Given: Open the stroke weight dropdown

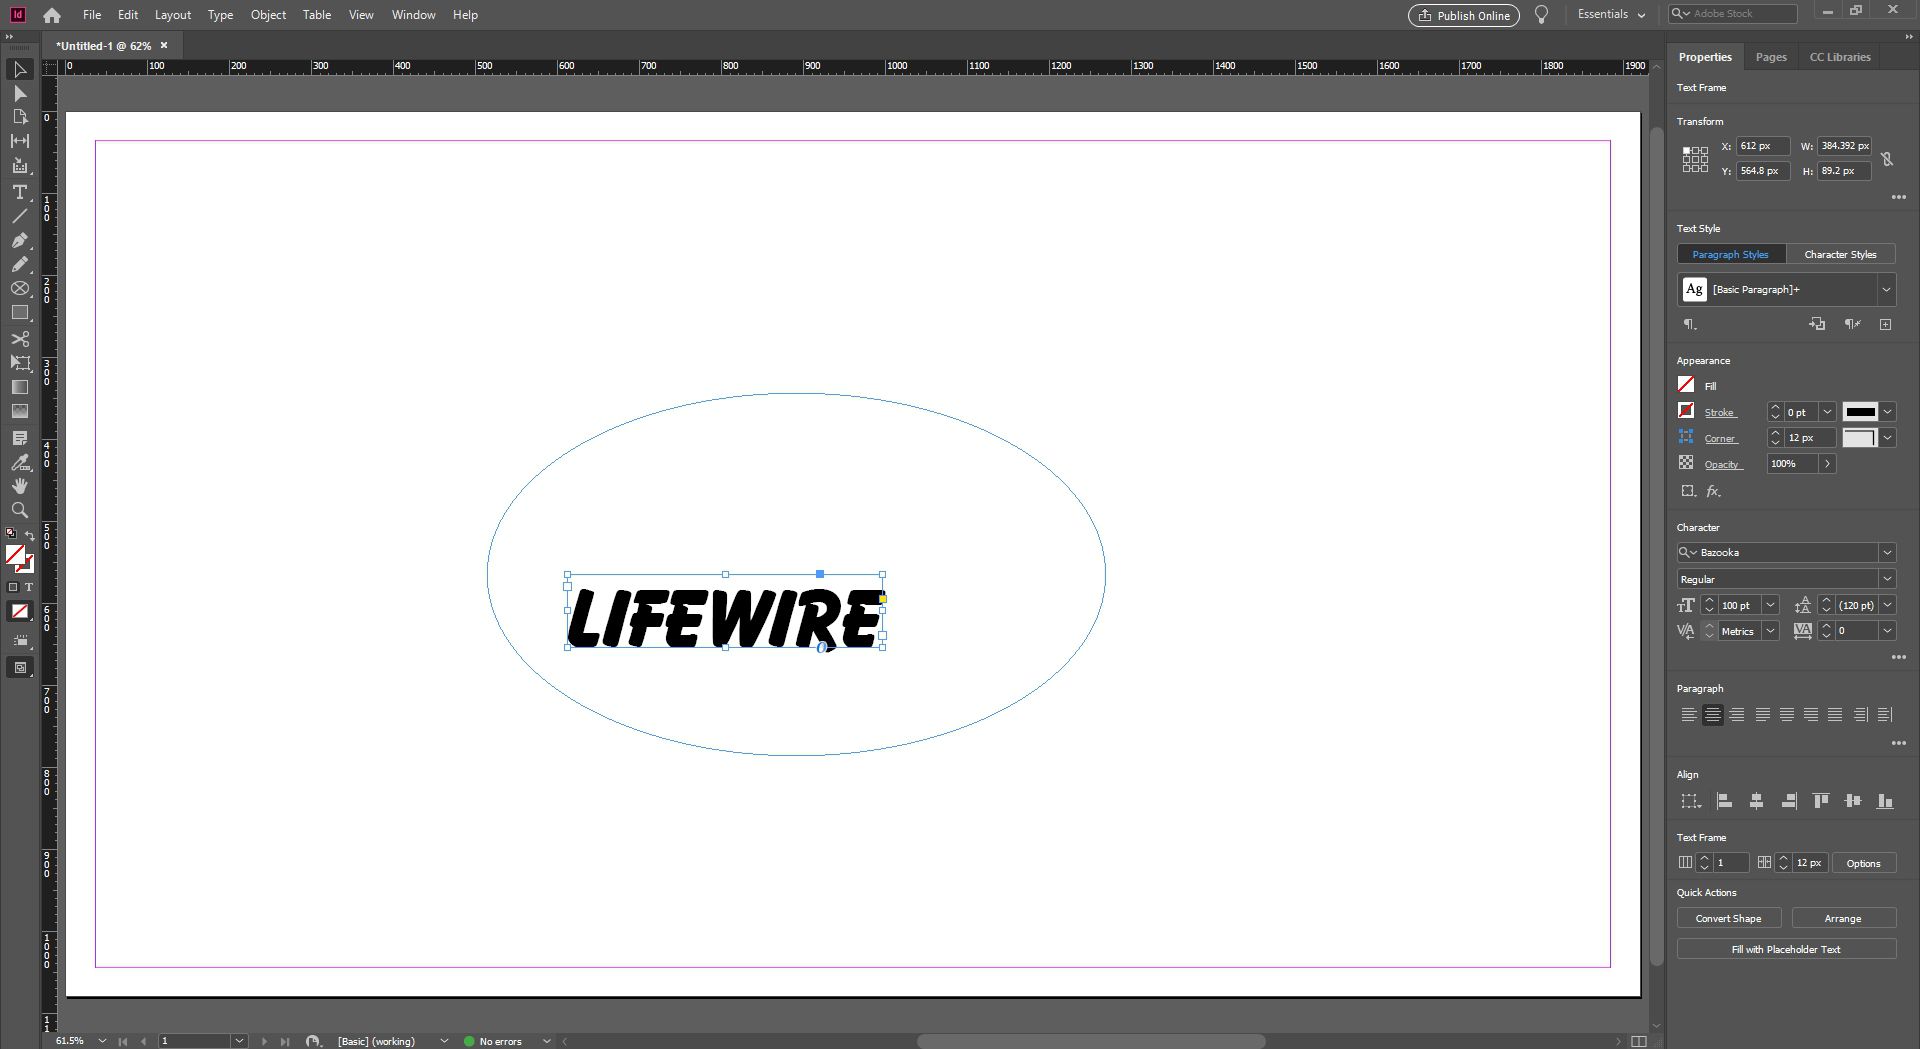Looking at the screenshot, I should [x=1827, y=412].
